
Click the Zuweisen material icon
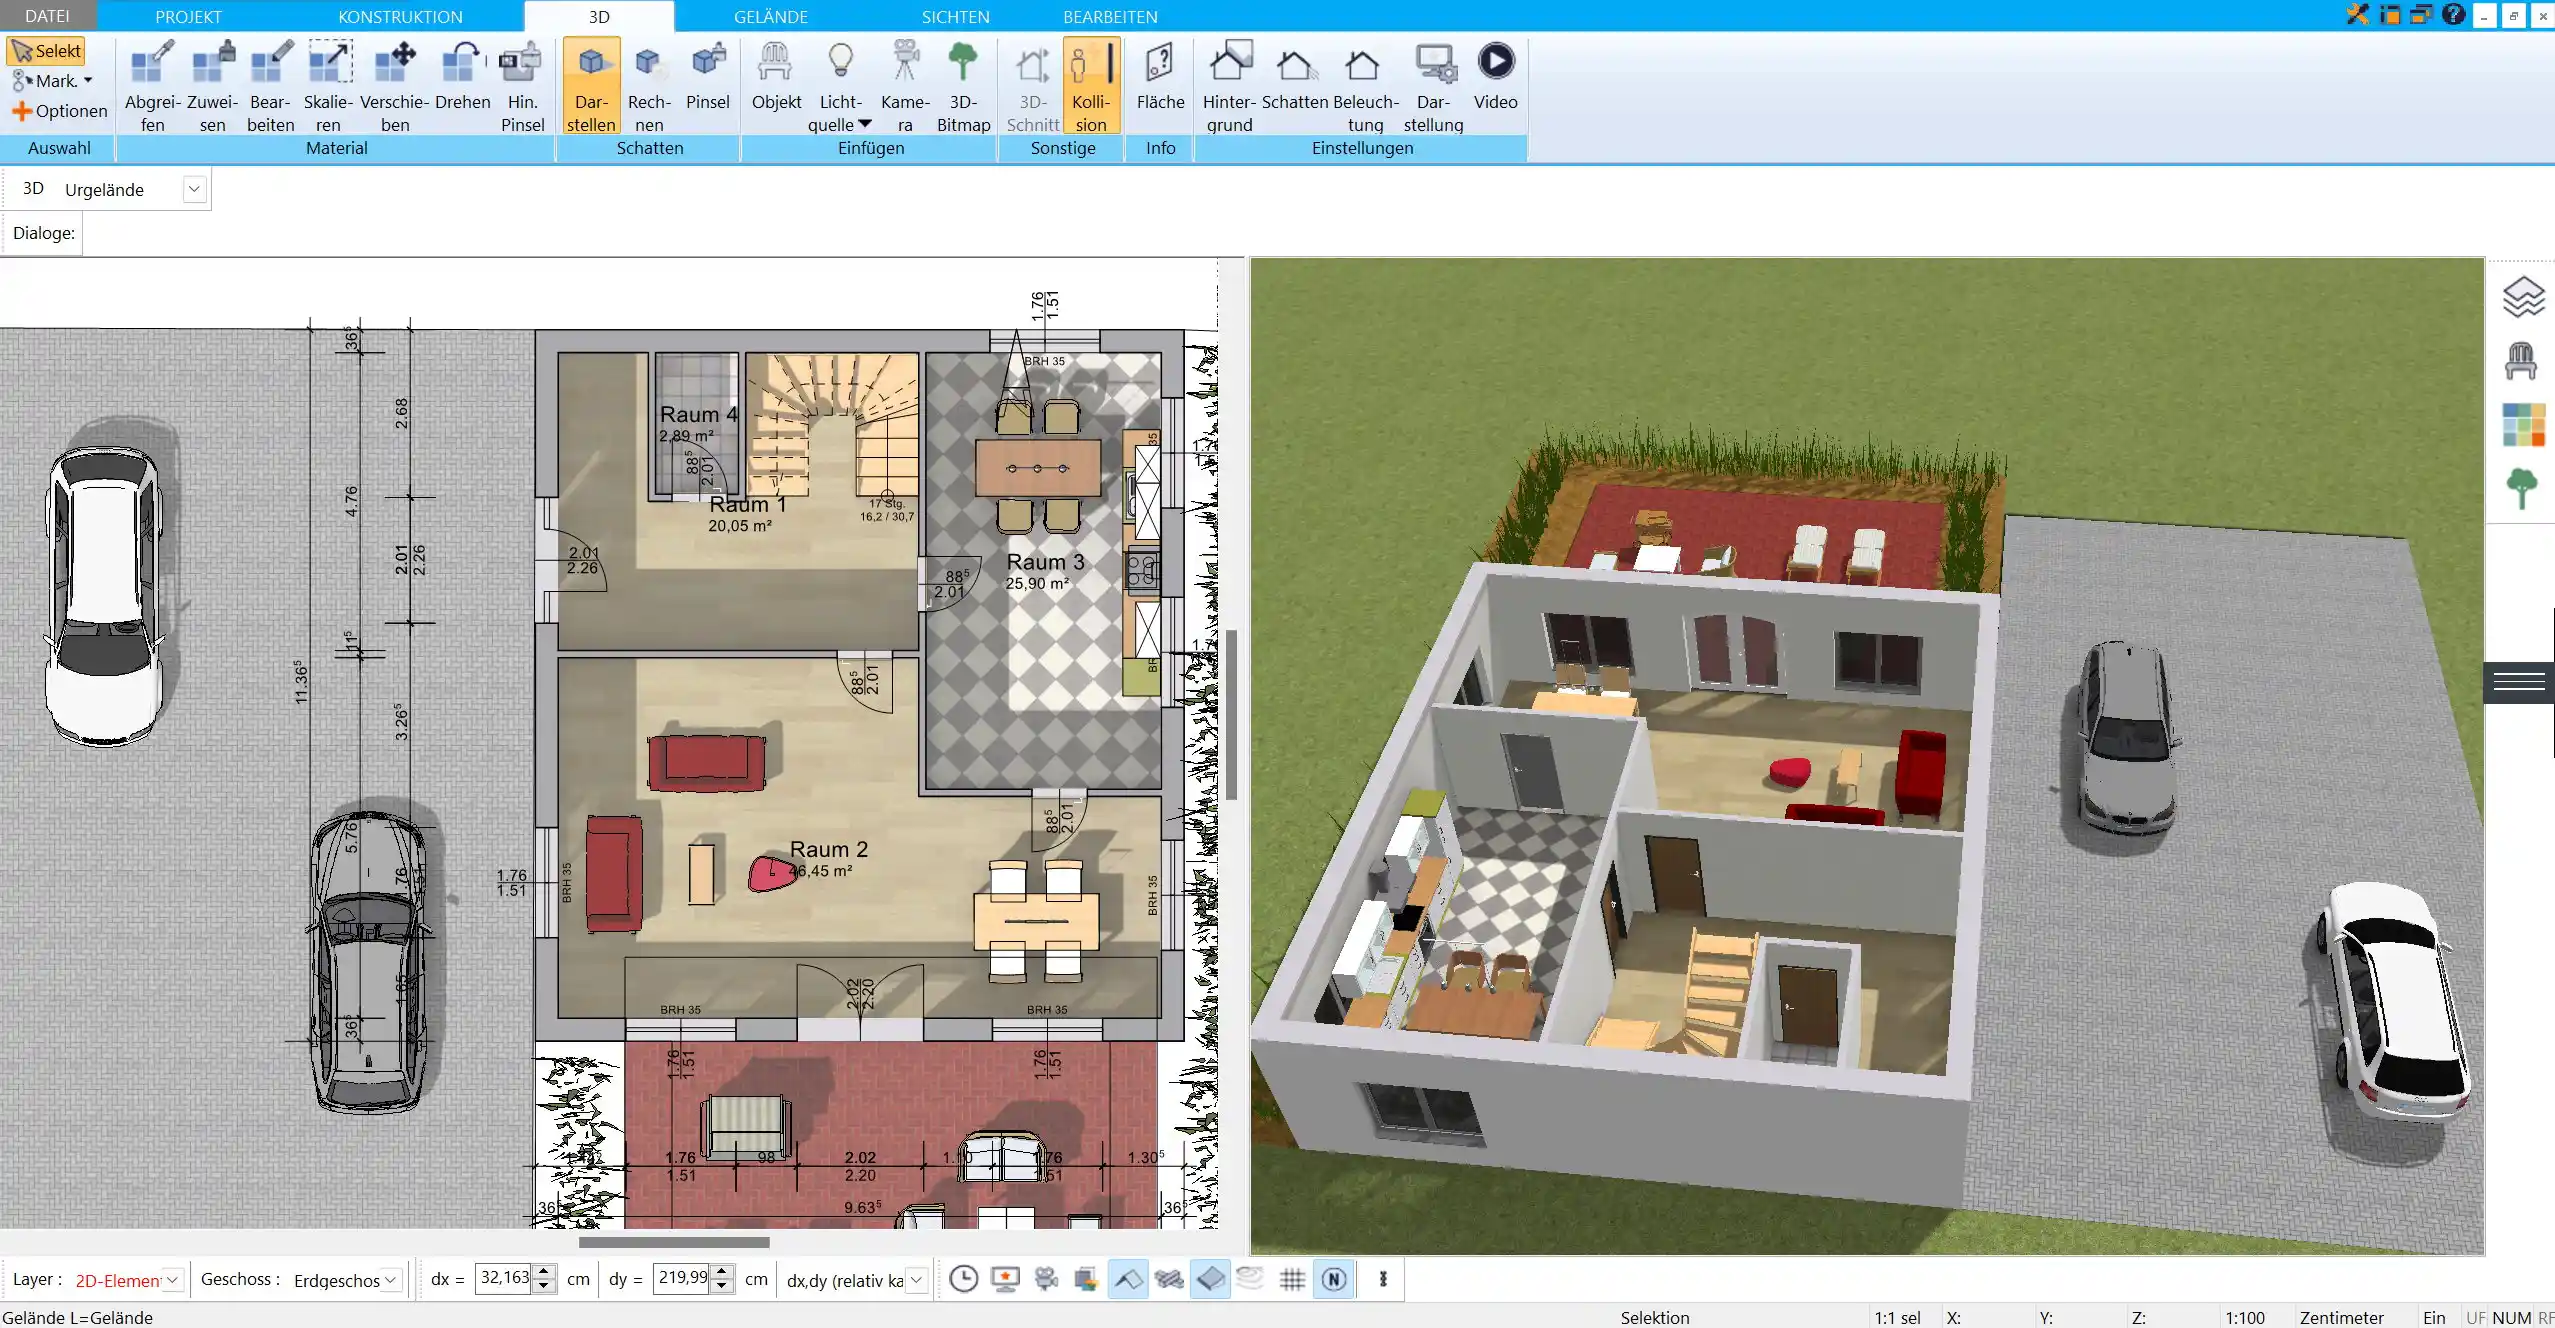click(x=212, y=87)
